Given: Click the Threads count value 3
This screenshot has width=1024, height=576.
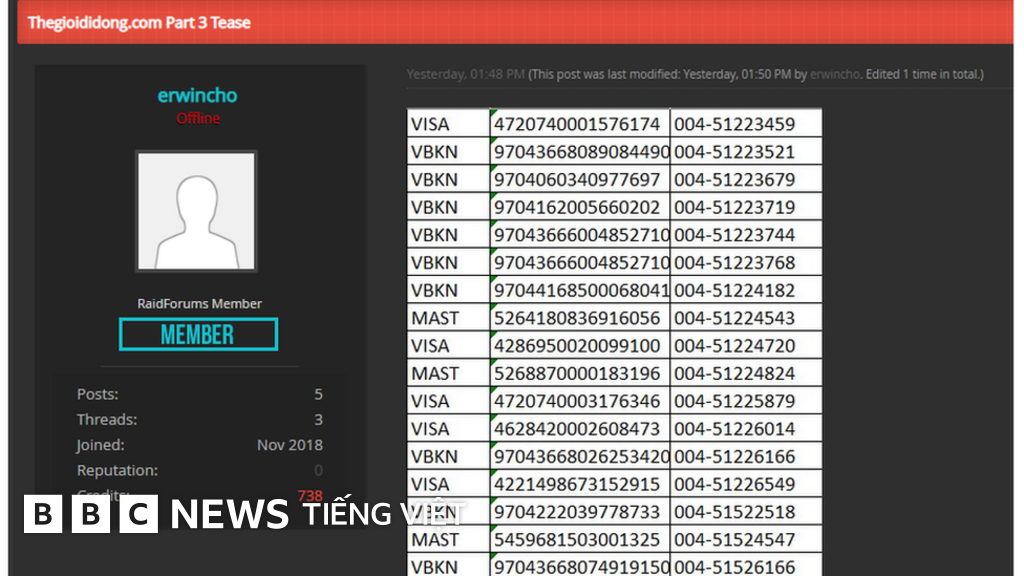Looking at the screenshot, I should click(x=318, y=420).
